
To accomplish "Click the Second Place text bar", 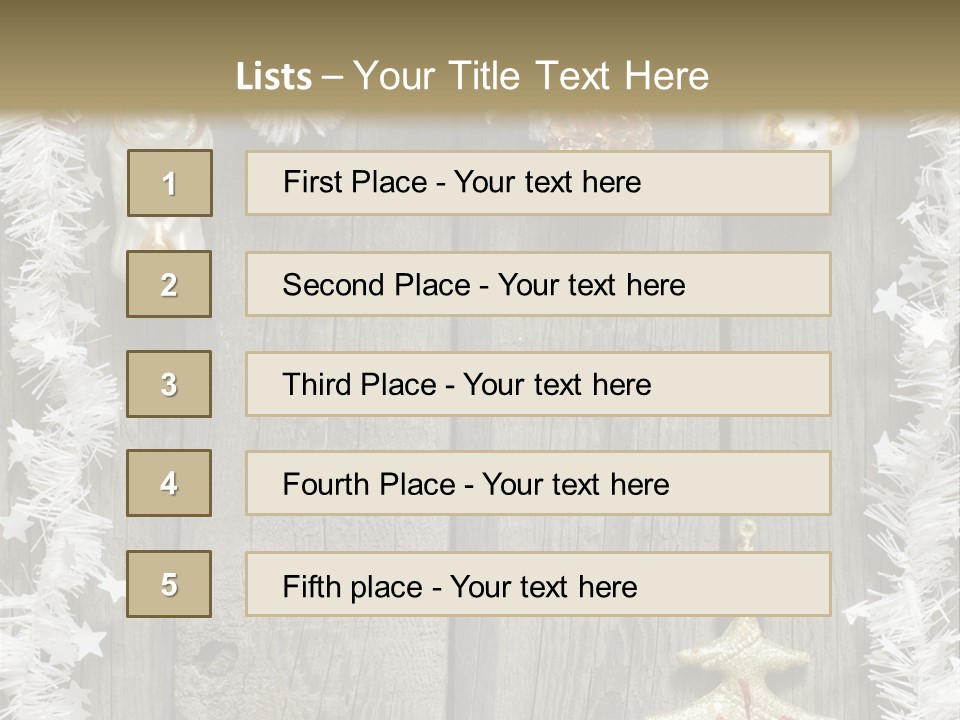I will [538, 284].
